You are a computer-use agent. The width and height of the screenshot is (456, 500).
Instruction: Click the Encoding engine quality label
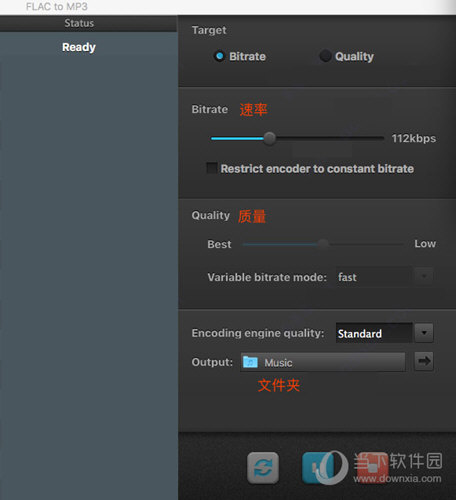tap(258, 333)
